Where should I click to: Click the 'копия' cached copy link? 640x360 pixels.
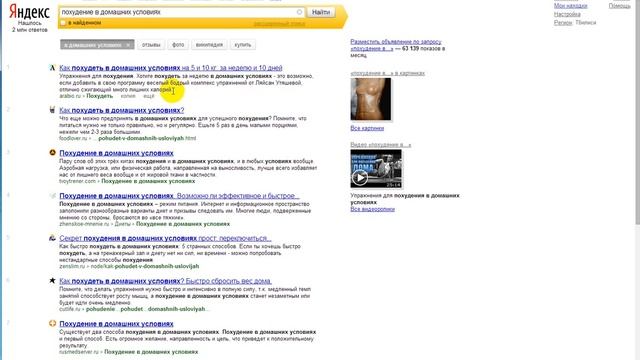[128, 96]
